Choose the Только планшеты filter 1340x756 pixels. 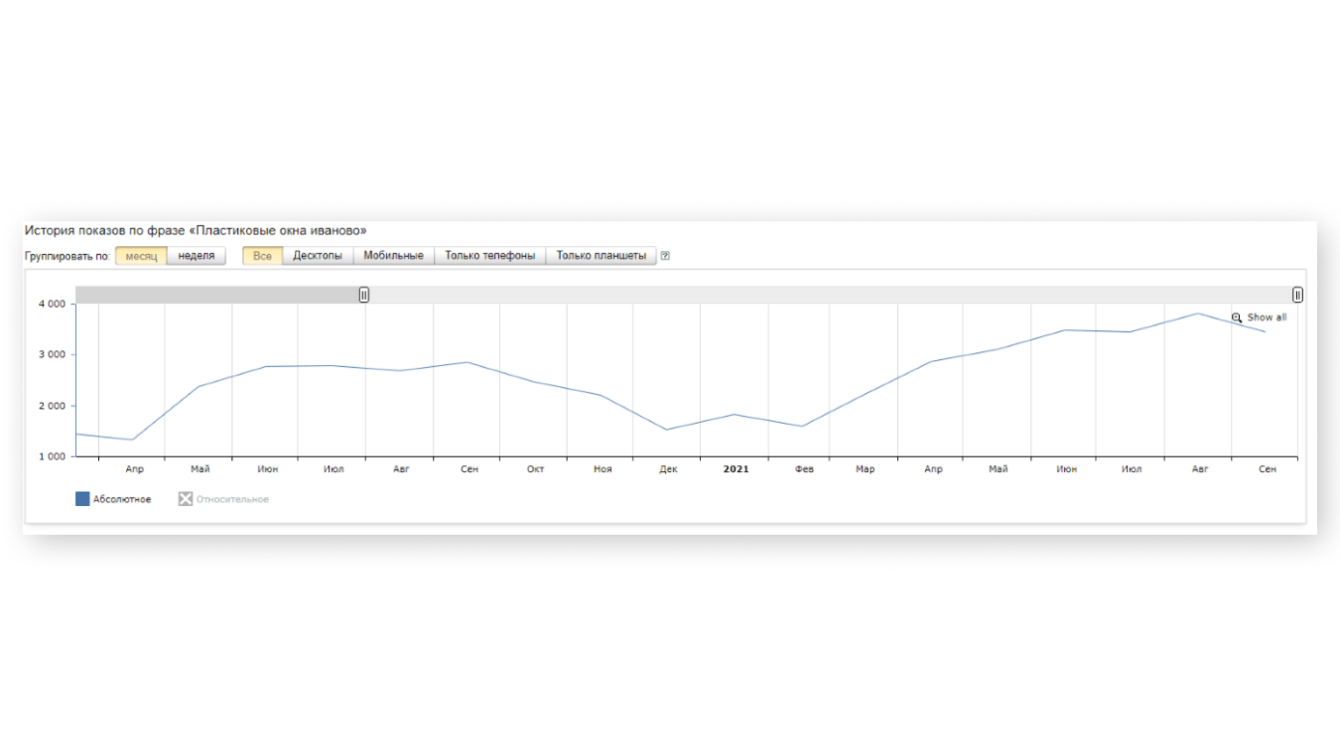pos(601,256)
